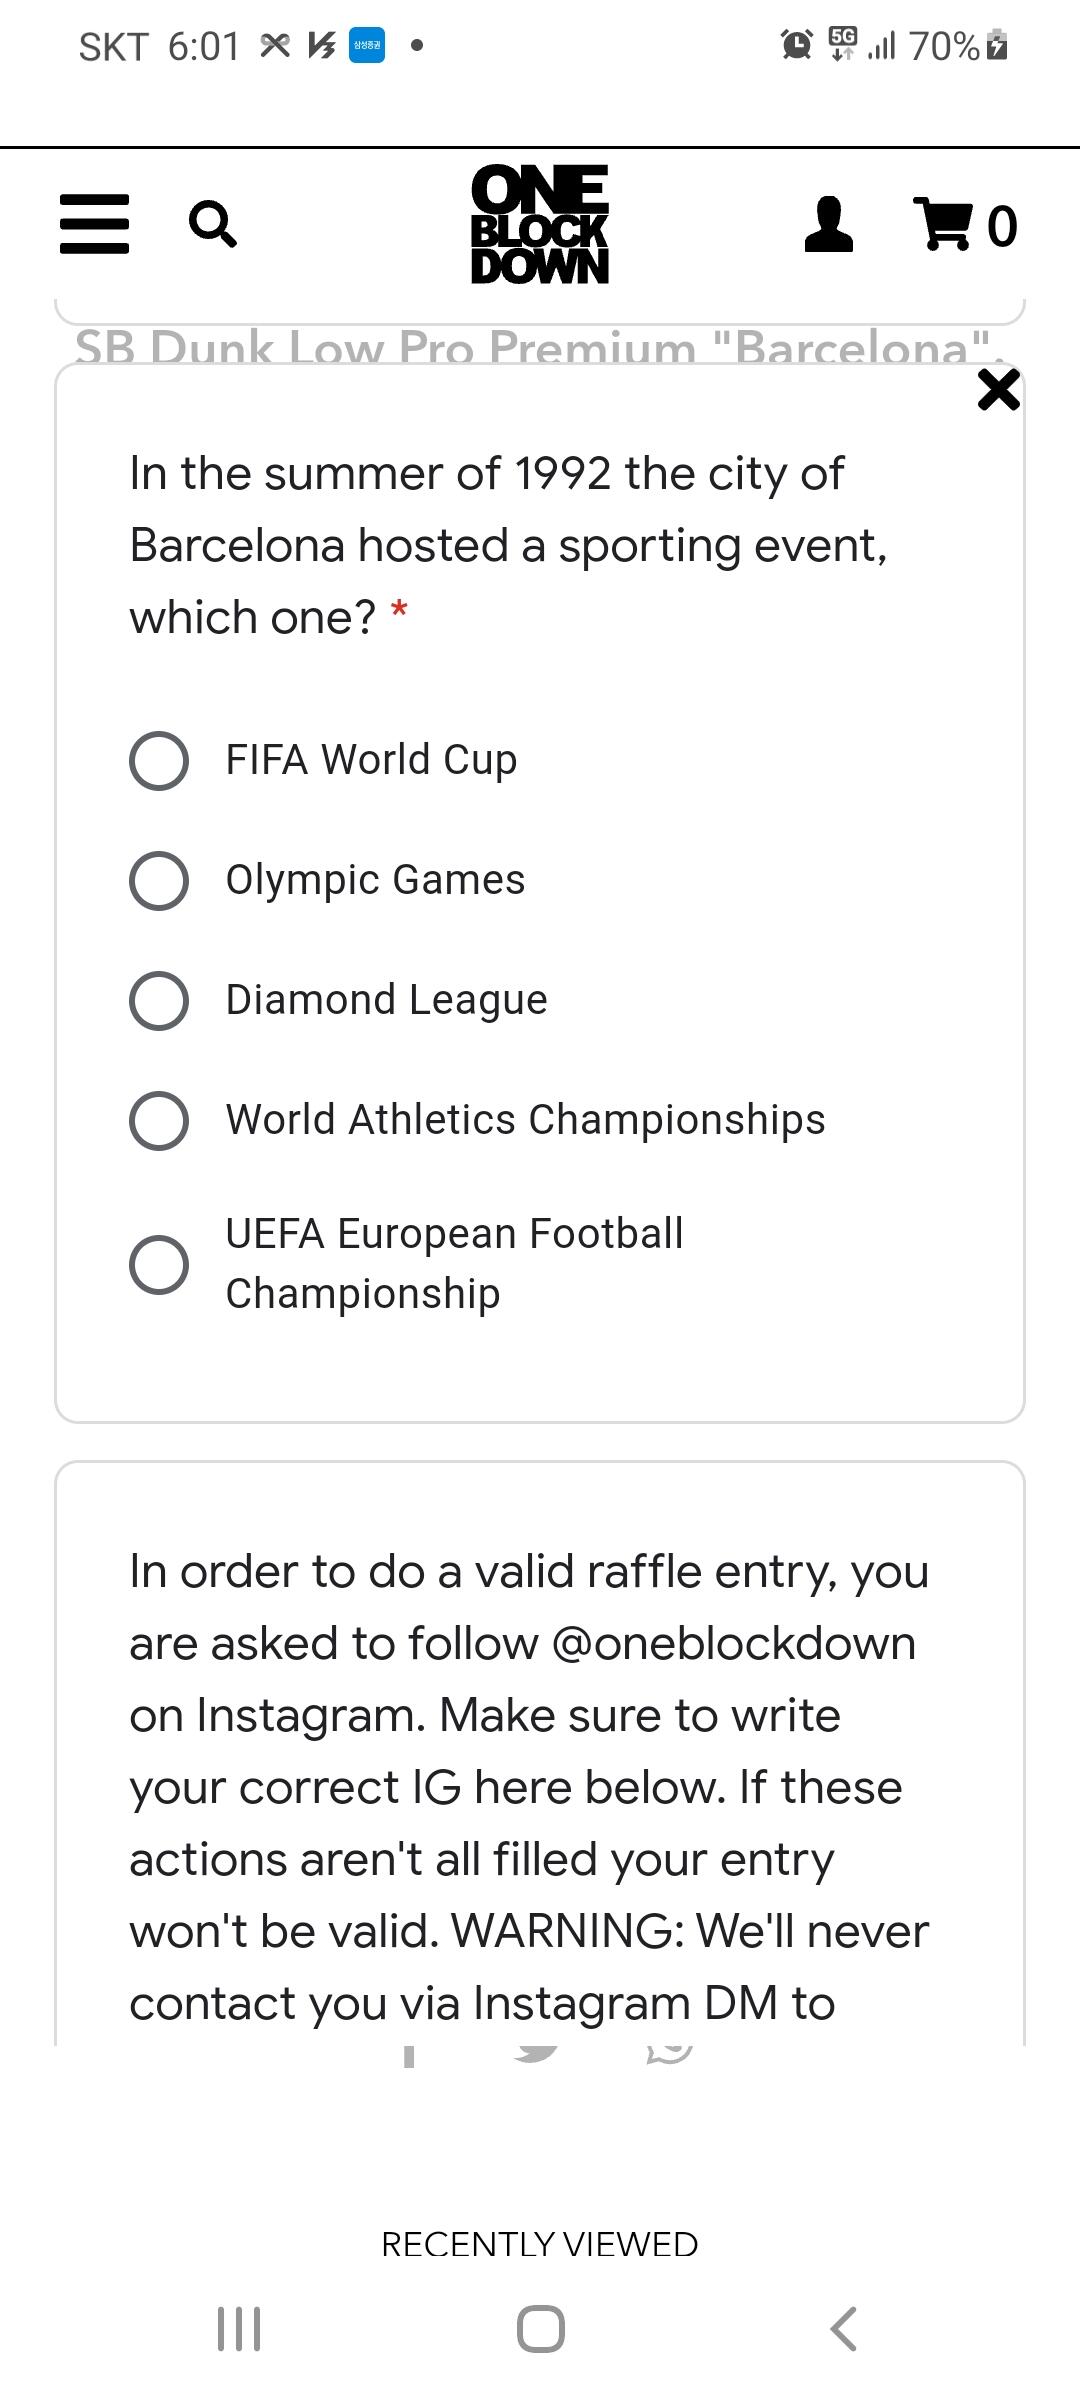Choose the Olympic Games radio button
1080x2400 pixels.
pyautogui.click(x=159, y=881)
